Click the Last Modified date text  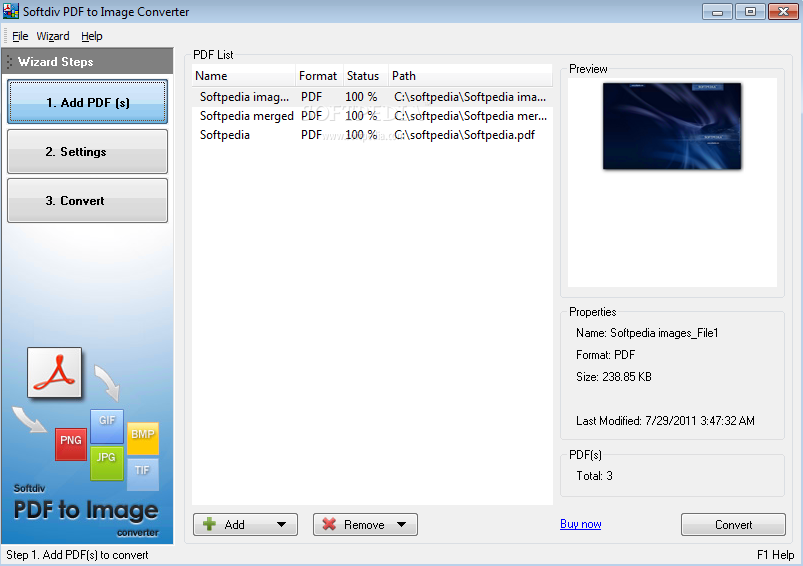pos(665,421)
